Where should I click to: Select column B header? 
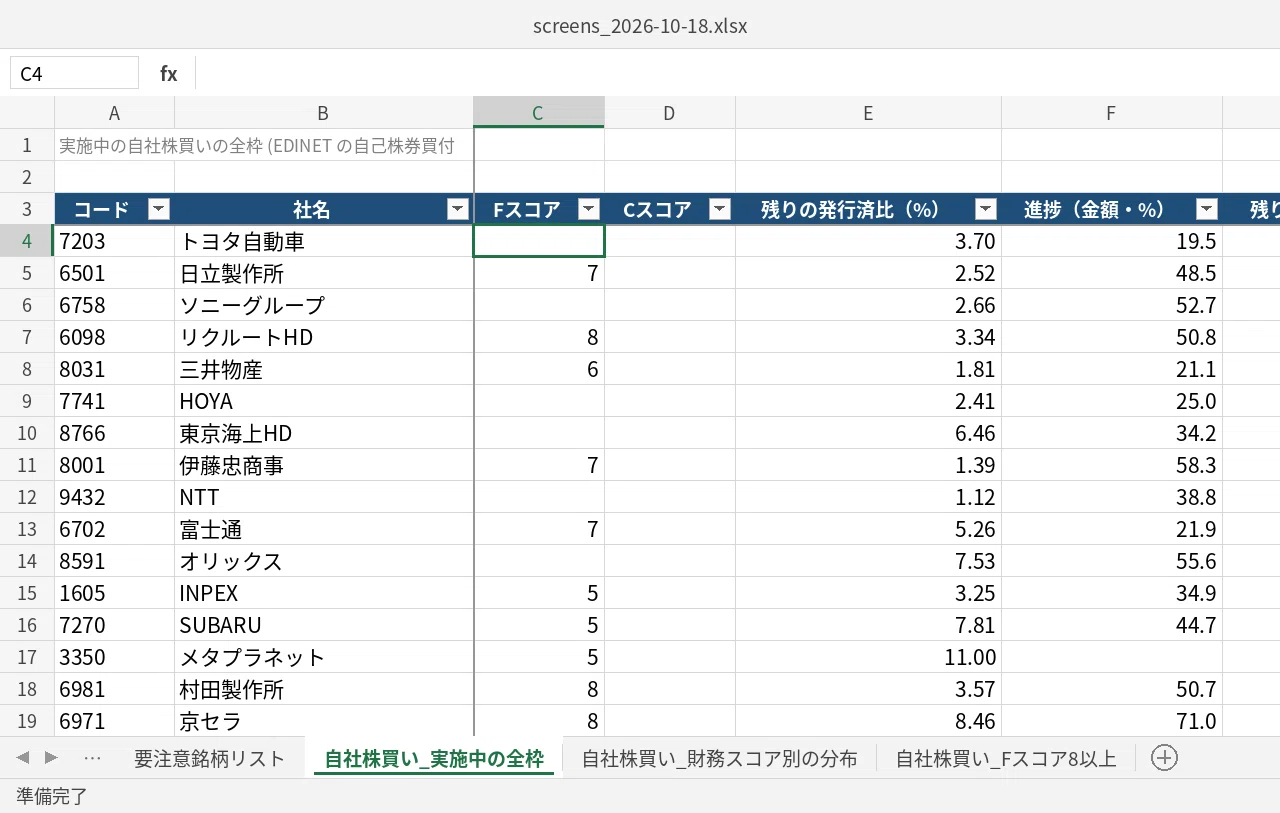[x=323, y=113]
